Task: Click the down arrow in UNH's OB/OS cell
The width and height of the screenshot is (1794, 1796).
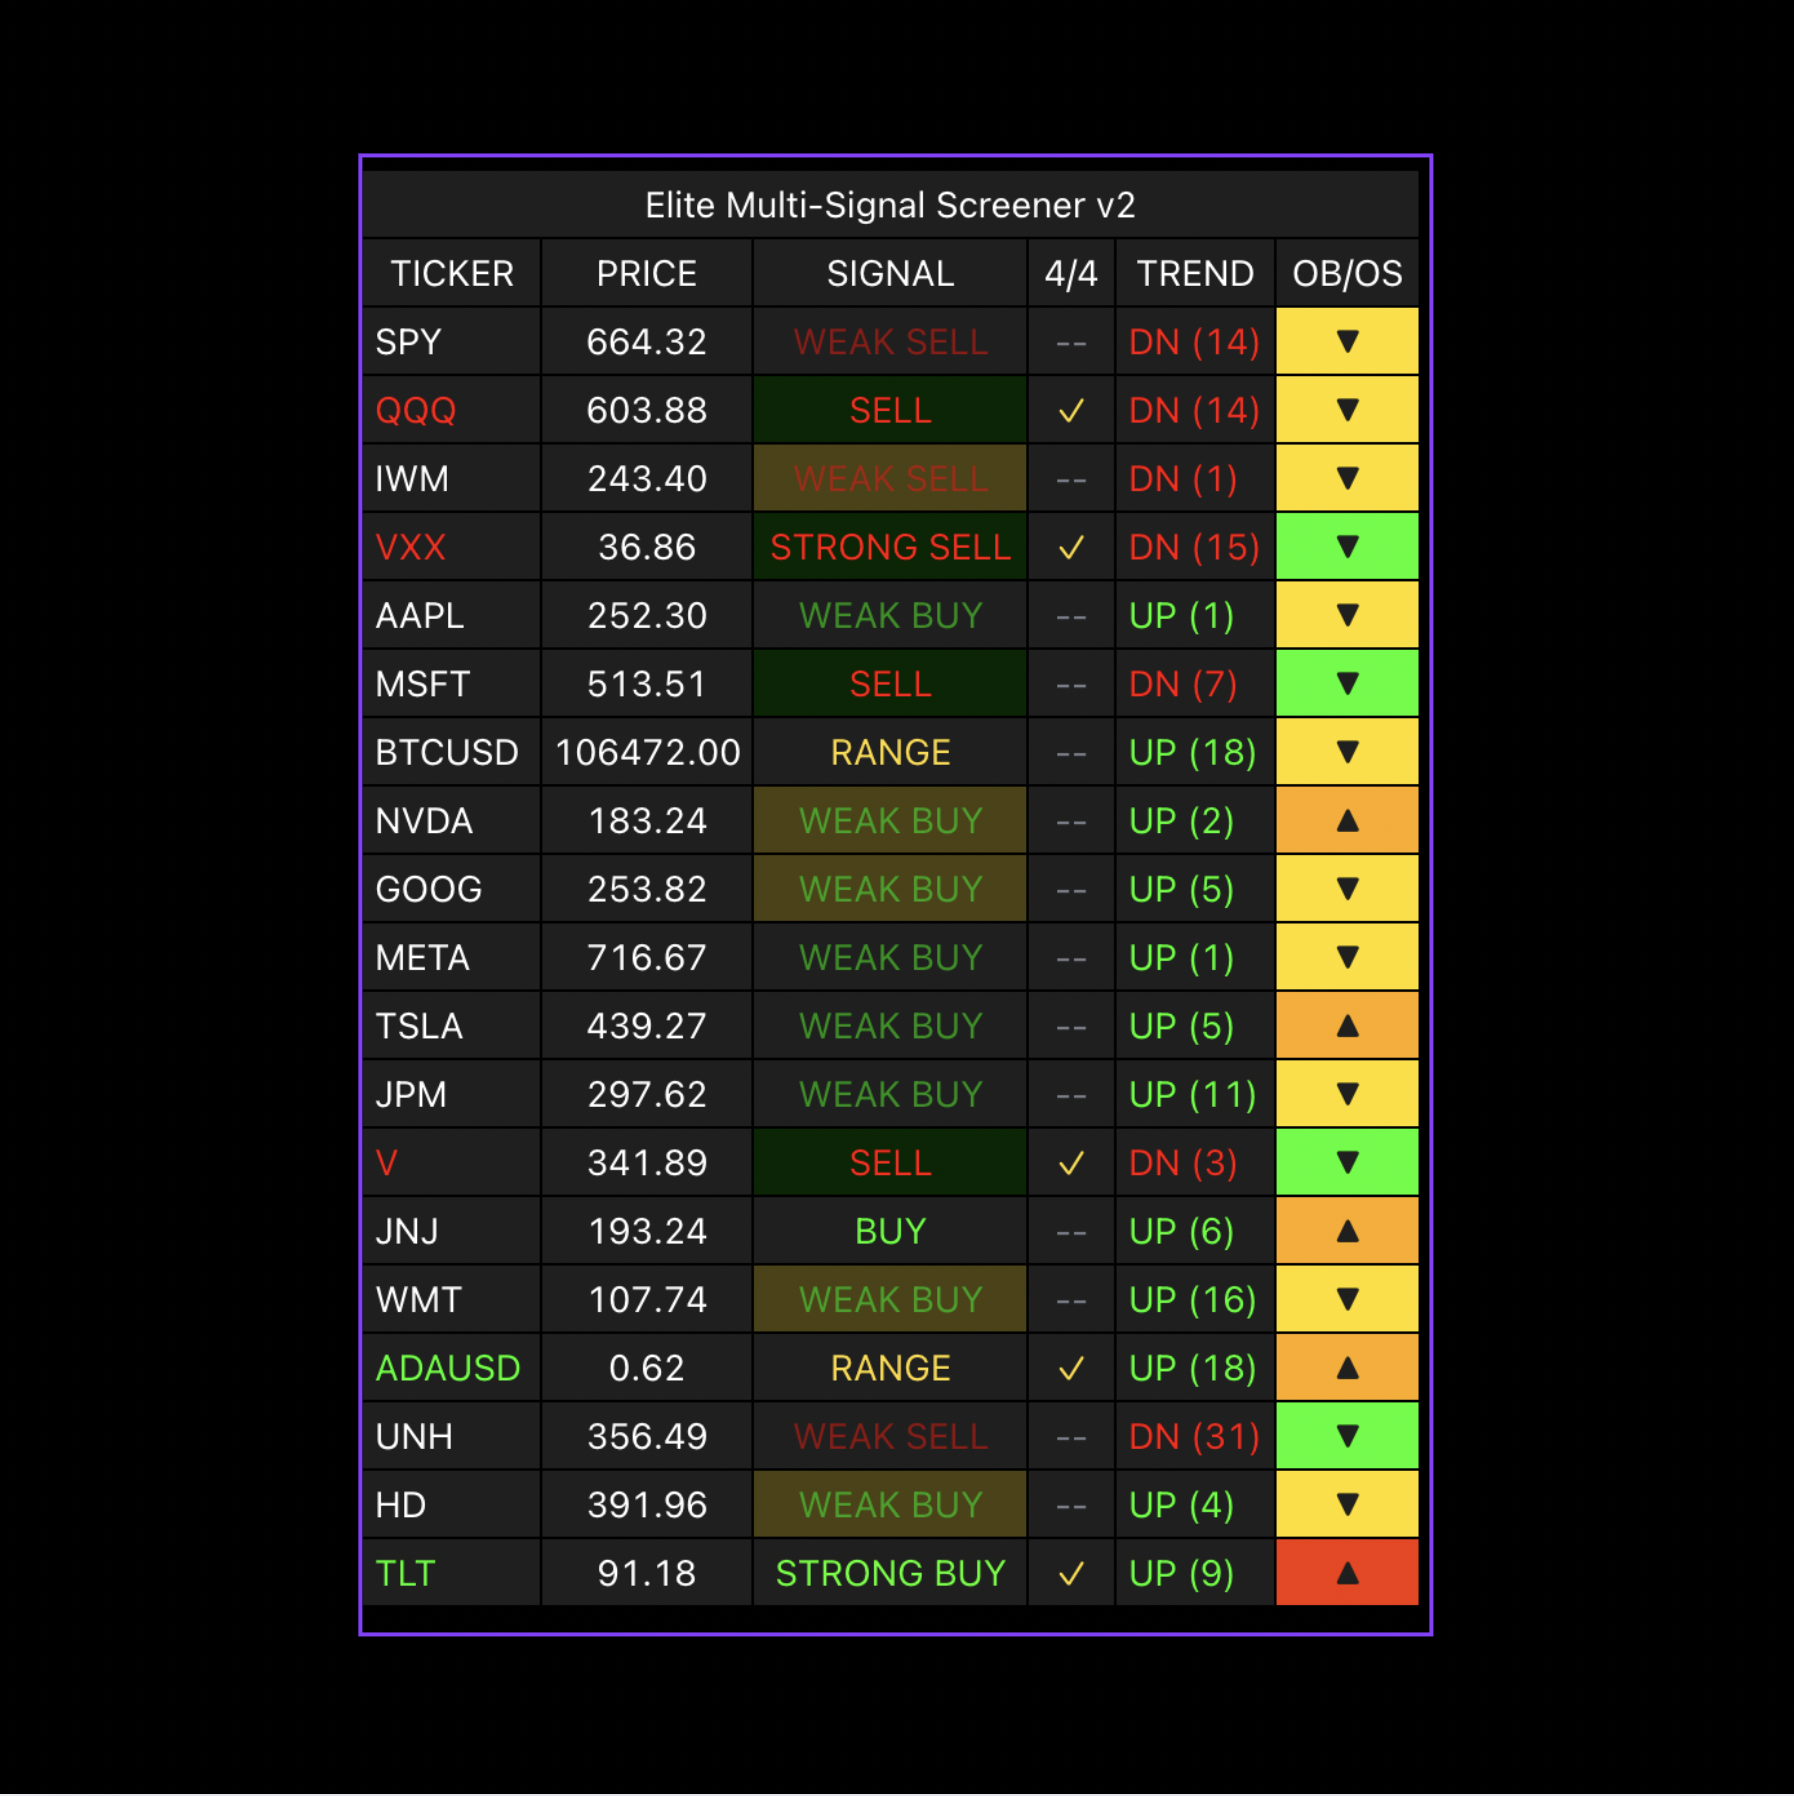Action: tap(1347, 1436)
